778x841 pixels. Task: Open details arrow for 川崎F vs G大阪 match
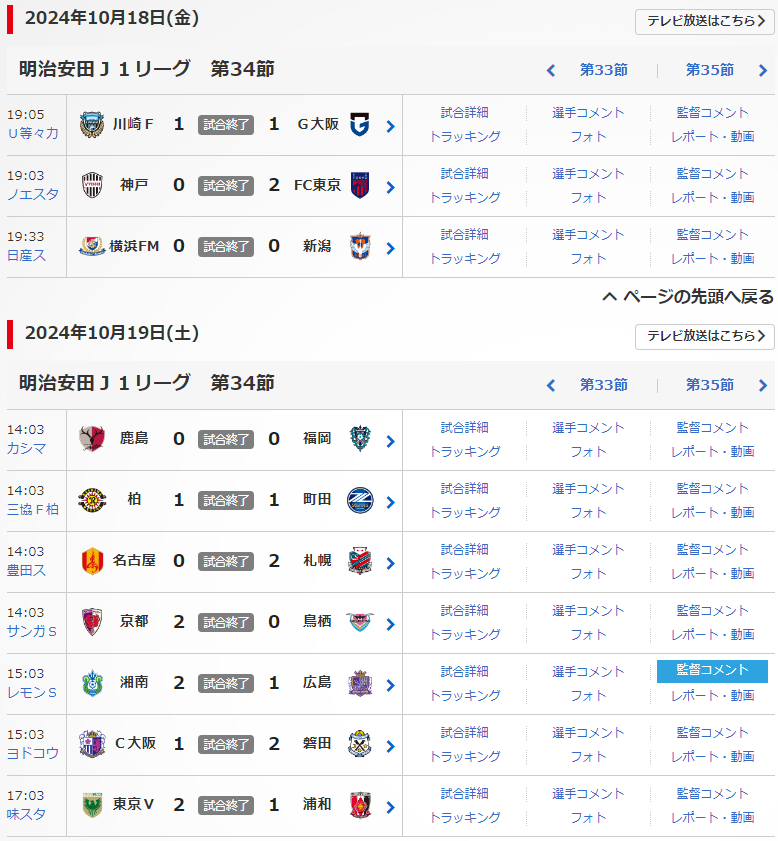click(x=390, y=126)
